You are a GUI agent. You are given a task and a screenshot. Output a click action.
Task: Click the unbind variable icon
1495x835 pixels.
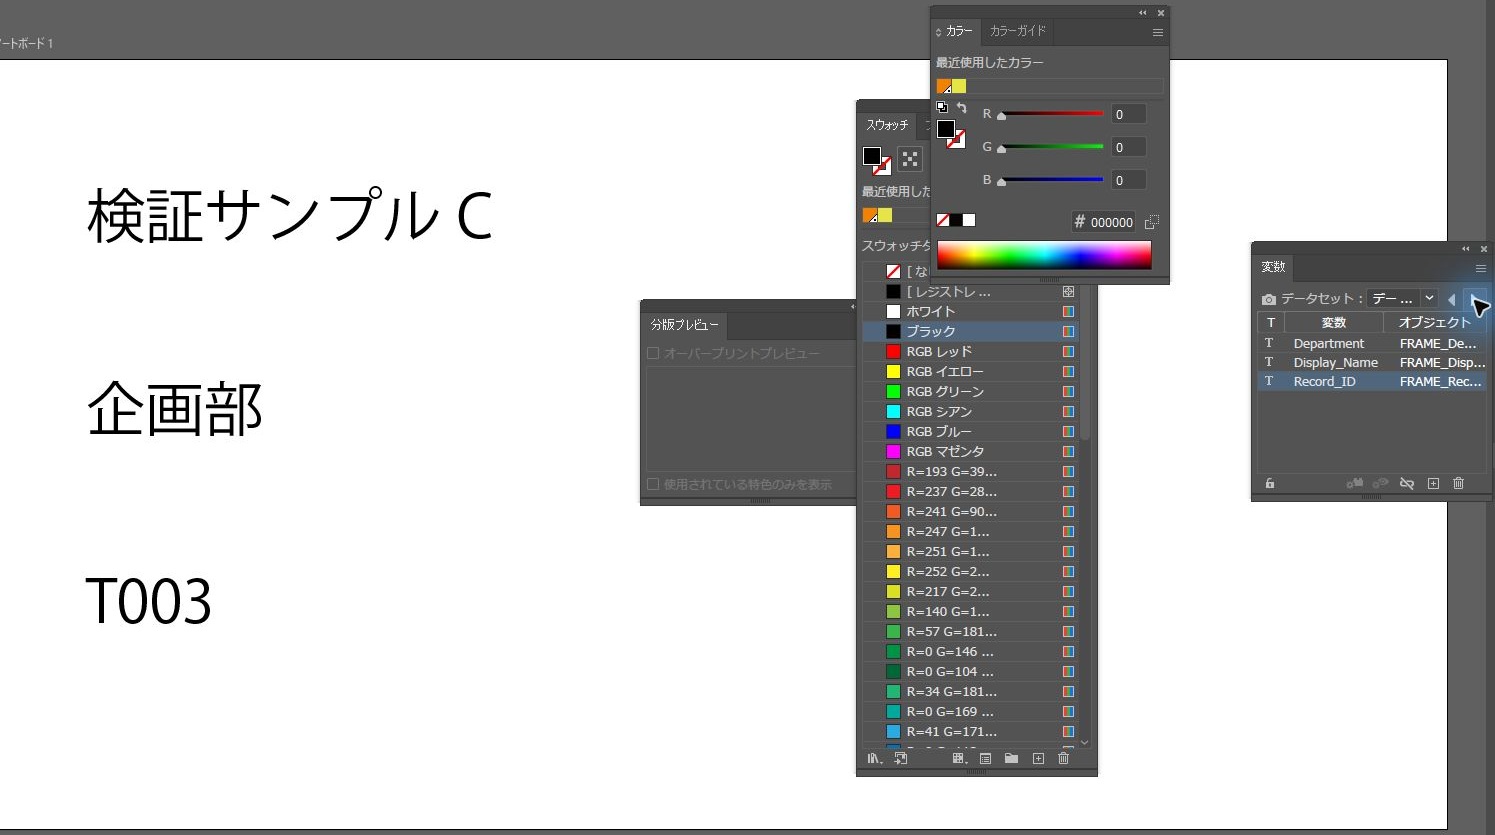click(1407, 483)
